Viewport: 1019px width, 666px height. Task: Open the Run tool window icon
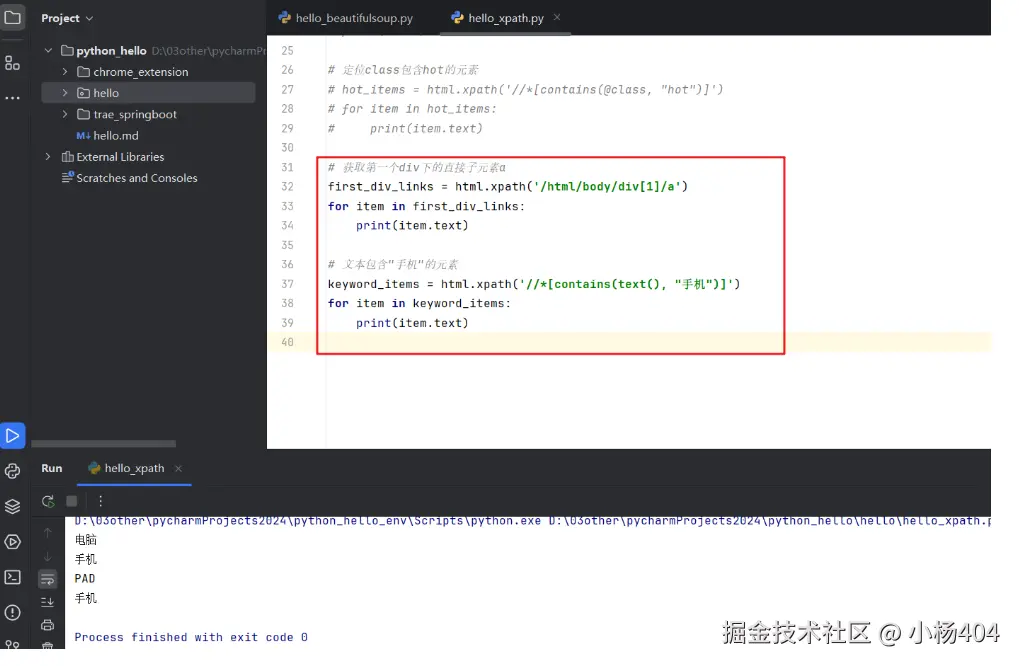point(12,435)
